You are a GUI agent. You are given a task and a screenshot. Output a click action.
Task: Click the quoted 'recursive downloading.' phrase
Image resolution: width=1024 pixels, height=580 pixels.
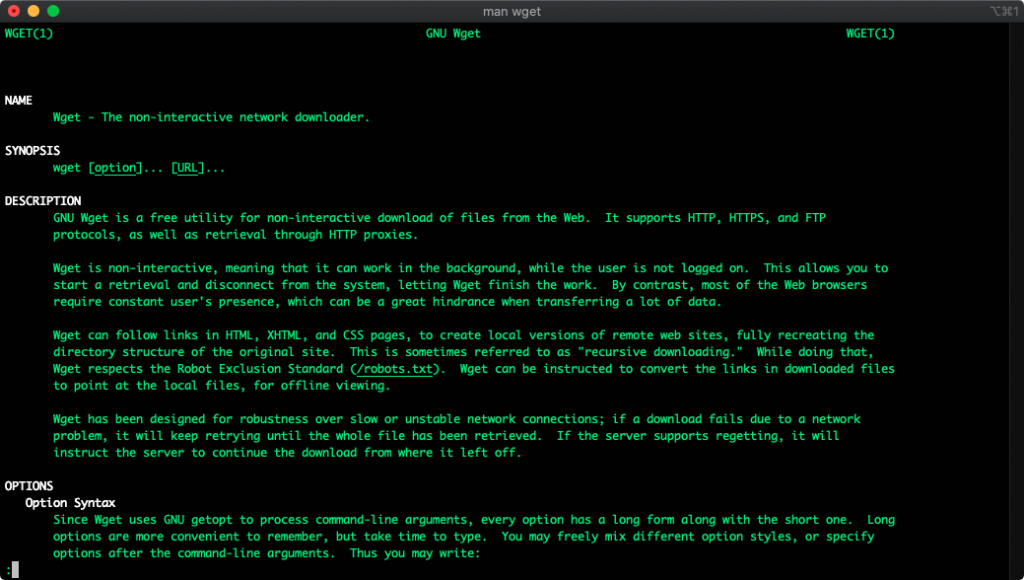659,352
